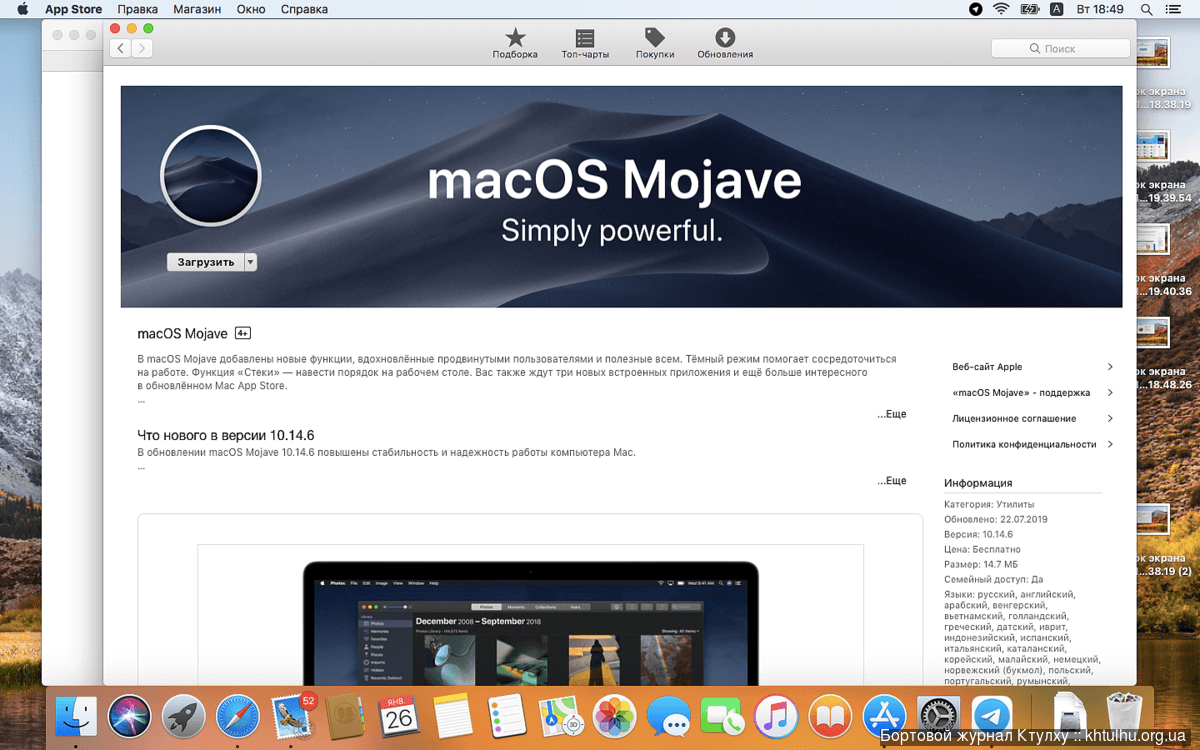Click the App Store Dock icon
The height and width of the screenshot is (750, 1200).
pos(884,717)
